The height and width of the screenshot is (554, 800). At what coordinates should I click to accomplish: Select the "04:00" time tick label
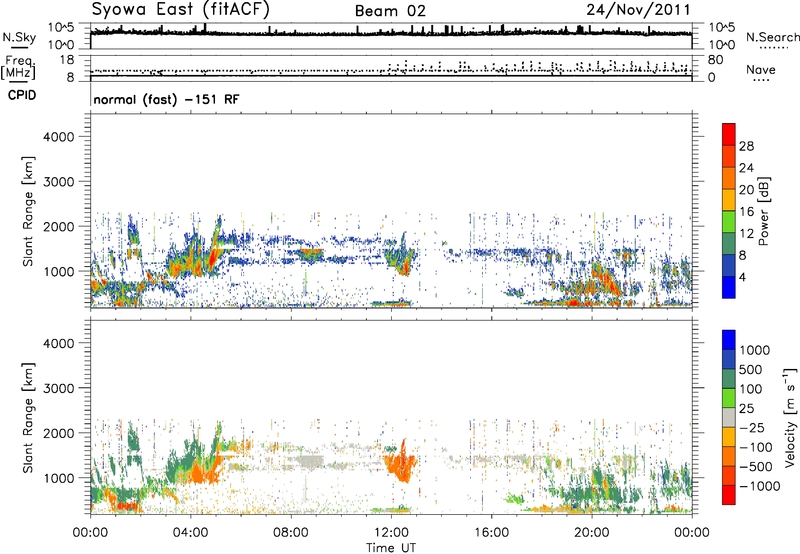[190, 533]
